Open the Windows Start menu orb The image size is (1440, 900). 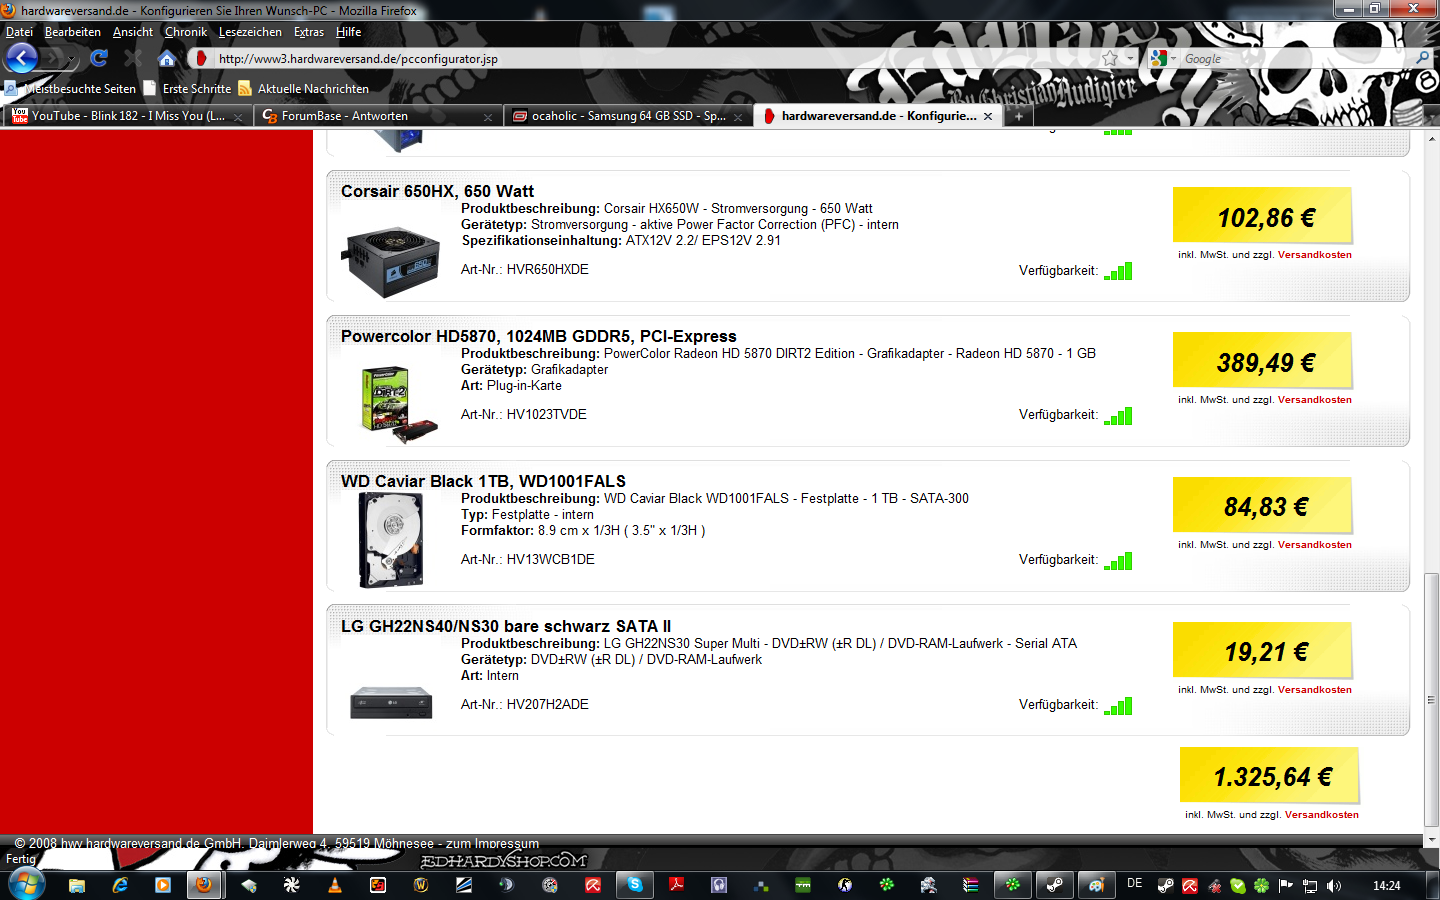coord(26,884)
